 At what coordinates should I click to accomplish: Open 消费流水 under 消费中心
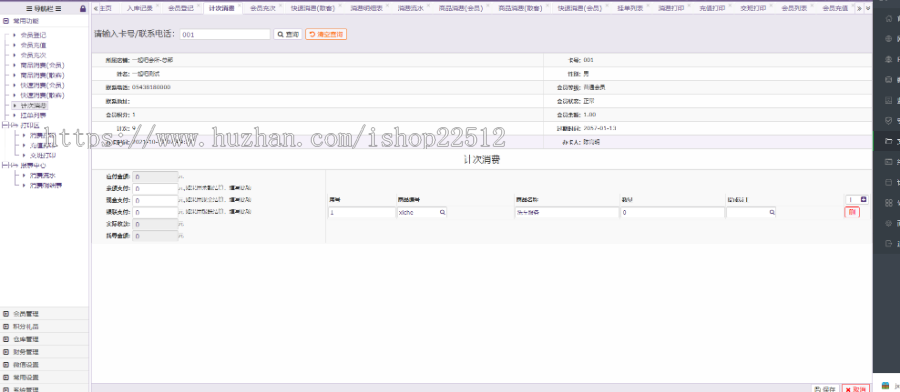[42, 176]
